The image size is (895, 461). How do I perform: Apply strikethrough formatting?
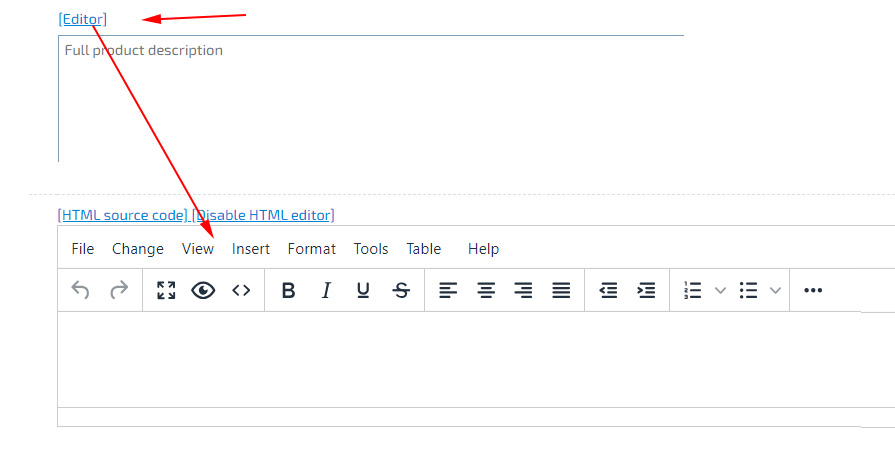pyautogui.click(x=401, y=290)
